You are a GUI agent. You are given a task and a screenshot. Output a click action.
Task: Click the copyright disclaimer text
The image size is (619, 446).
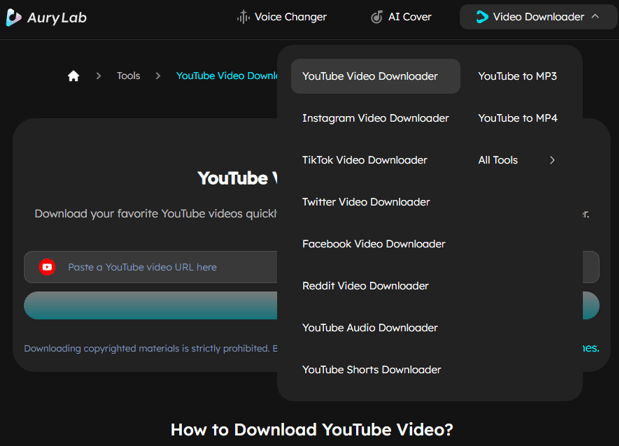coord(151,349)
